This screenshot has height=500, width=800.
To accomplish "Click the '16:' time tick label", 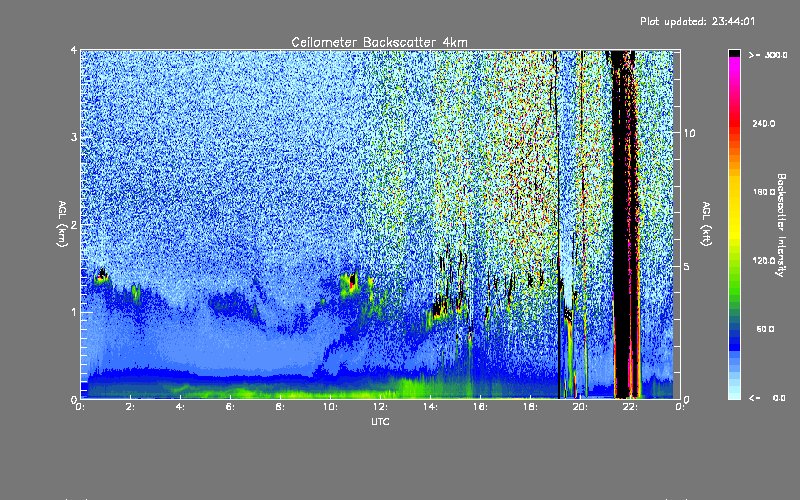I will tap(480, 407).
